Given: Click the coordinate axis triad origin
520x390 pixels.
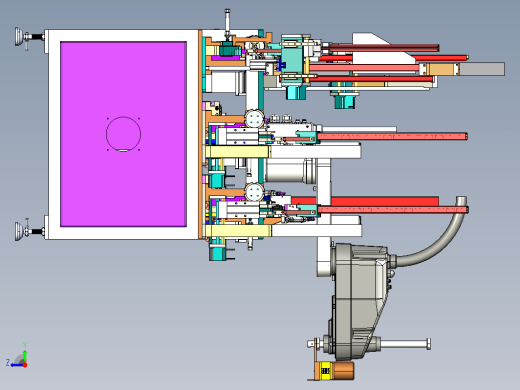Looking at the screenshot, I should point(25,365).
